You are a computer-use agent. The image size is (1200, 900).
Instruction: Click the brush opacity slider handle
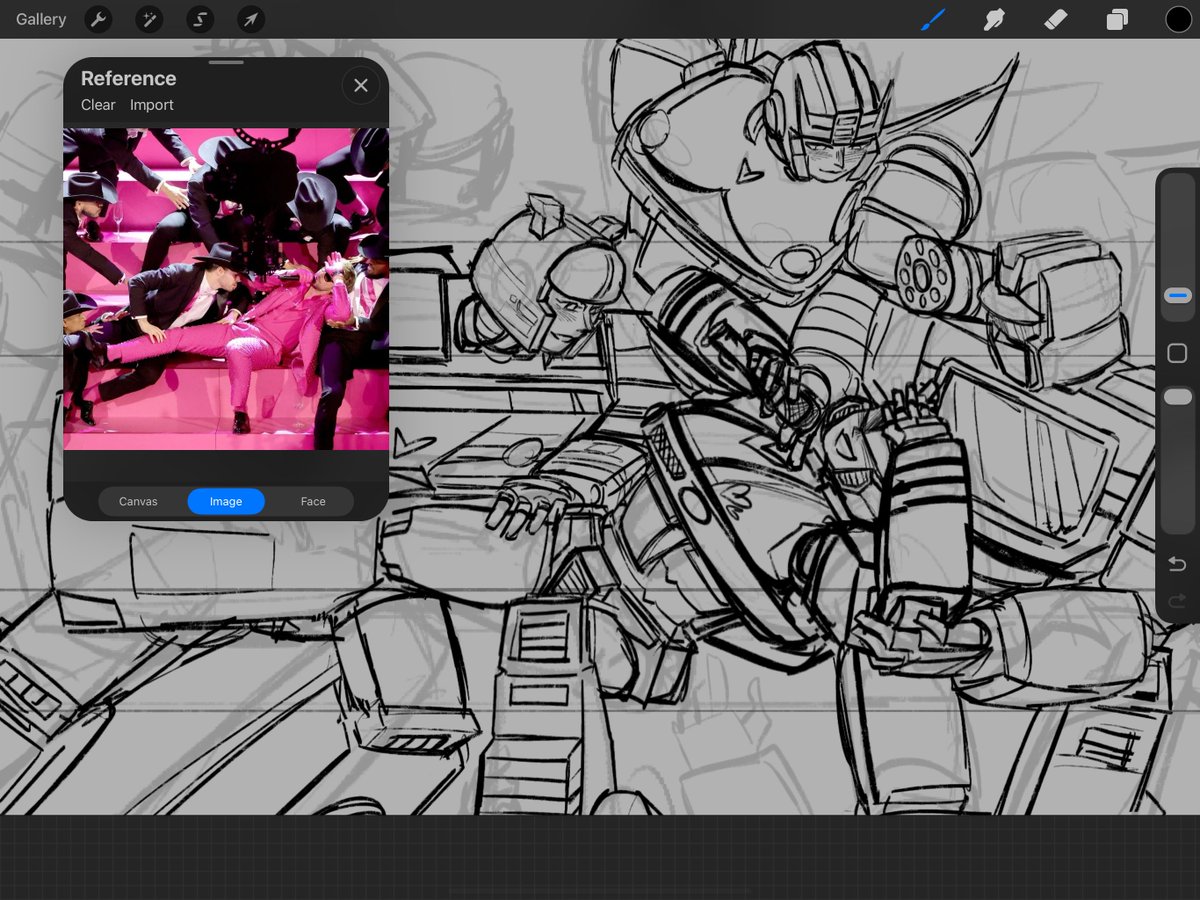click(x=1177, y=397)
